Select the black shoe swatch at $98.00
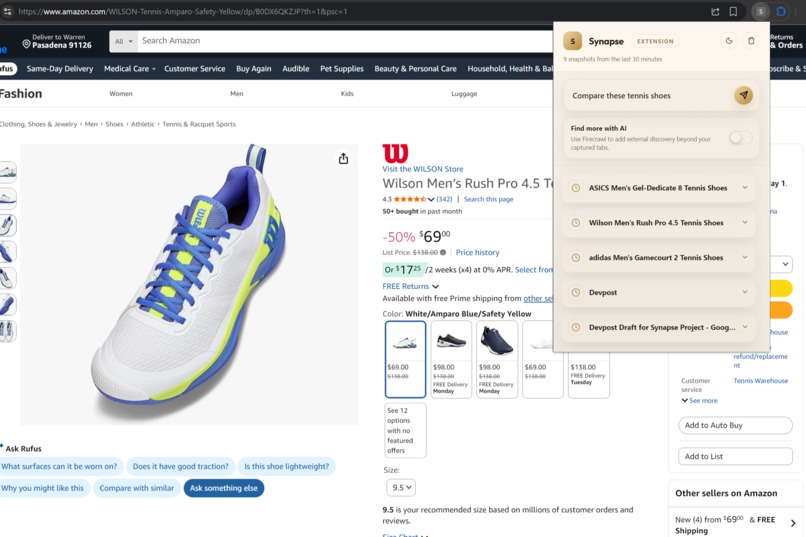Image resolution: width=806 pixels, height=537 pixels. click(x=451, y=359)
